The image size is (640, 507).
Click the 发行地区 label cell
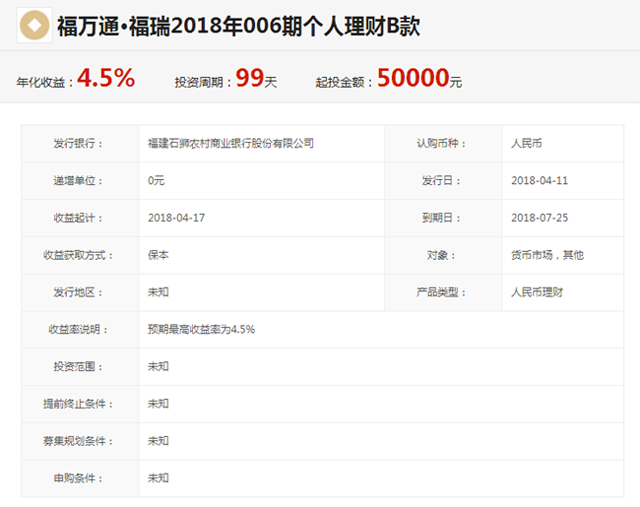click(80, 292)
